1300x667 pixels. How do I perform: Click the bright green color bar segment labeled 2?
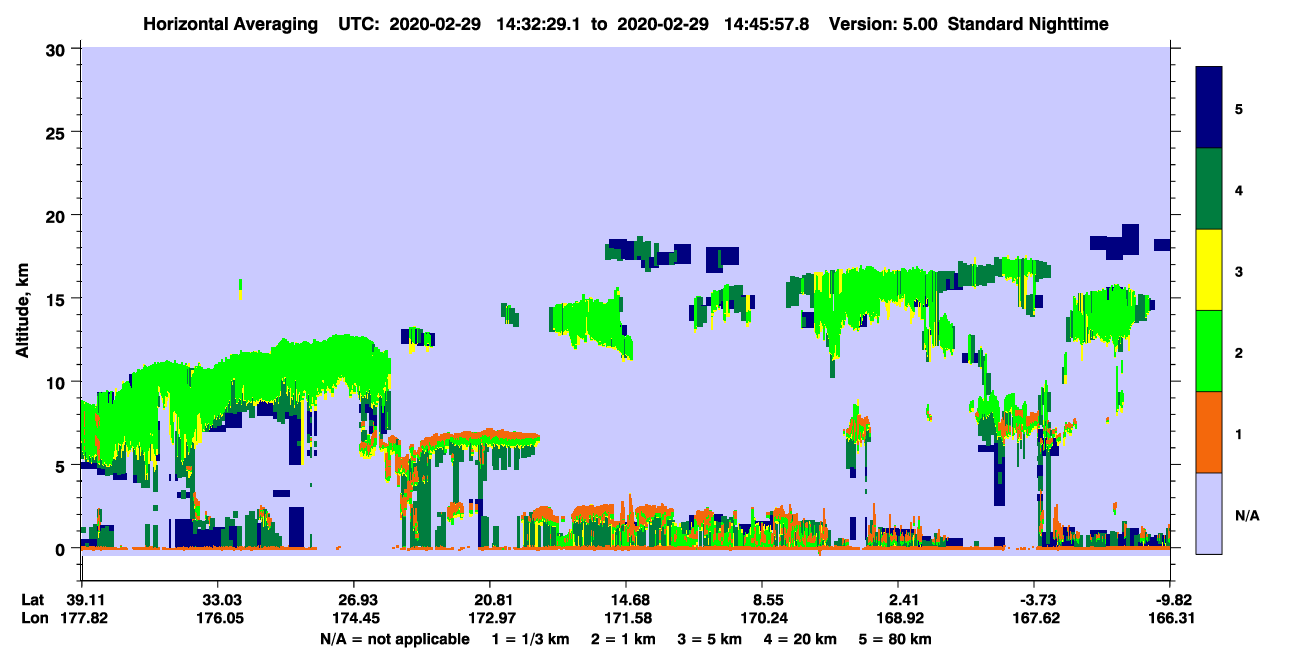click(x=1209, y=351)
